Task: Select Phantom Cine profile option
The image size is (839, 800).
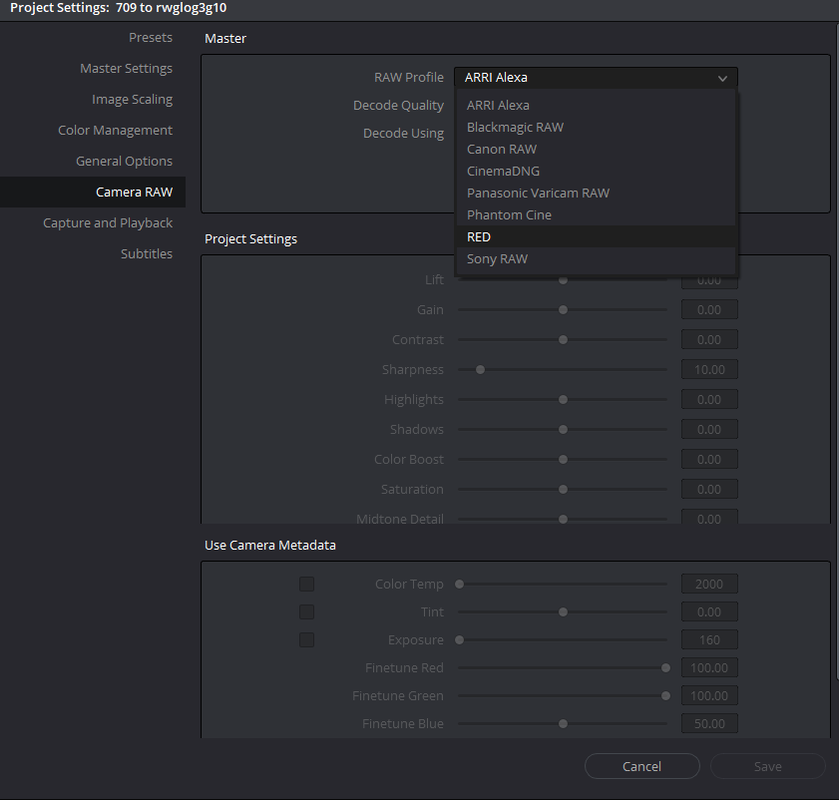Action: click(x=595, y=215)
